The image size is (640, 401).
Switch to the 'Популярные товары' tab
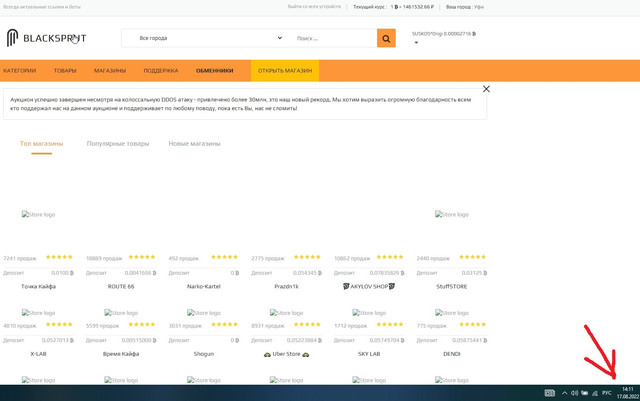click(x=118, y=143)
